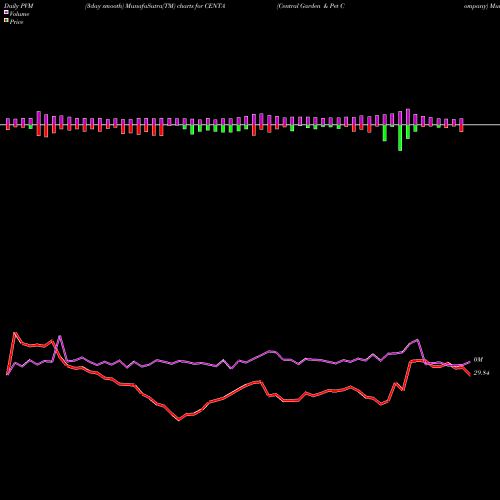Click the peak of the magenta volume line
This screenshot has width=500, height=500.
60,336
